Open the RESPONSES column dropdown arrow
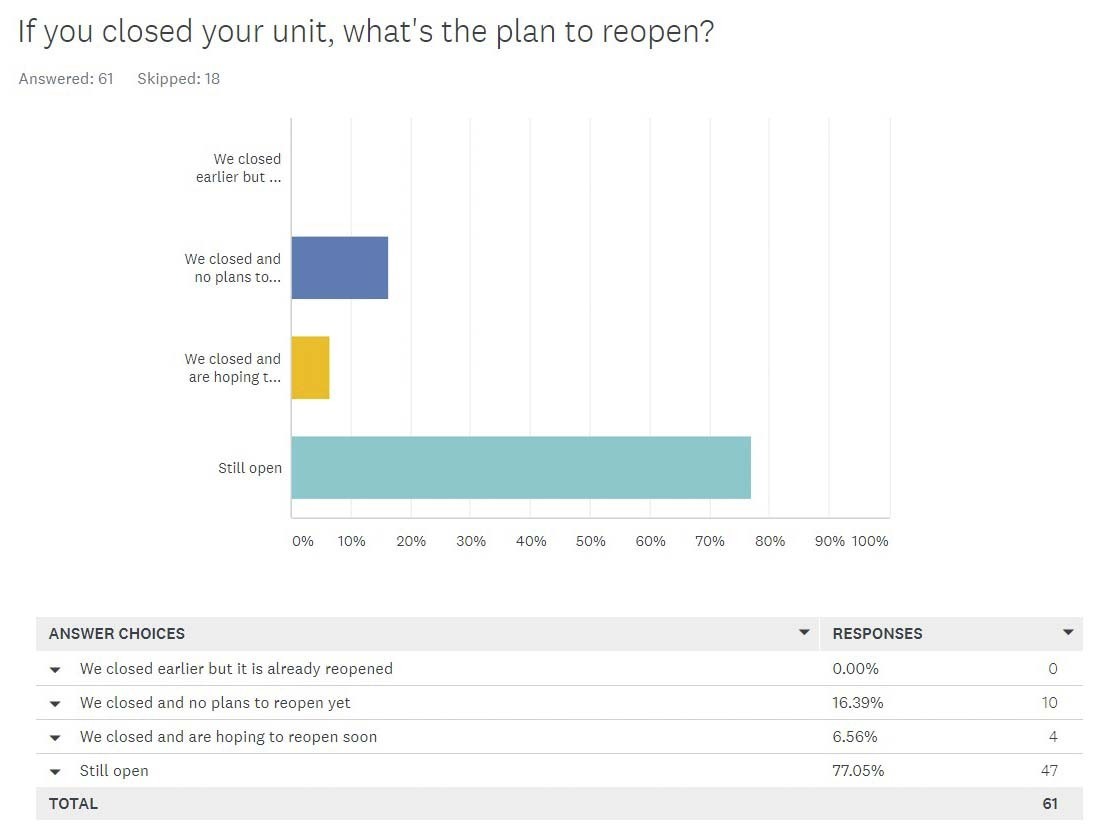Image resolution: width=1120 pixels, height=826 pixels. (x=1068, y=632)
